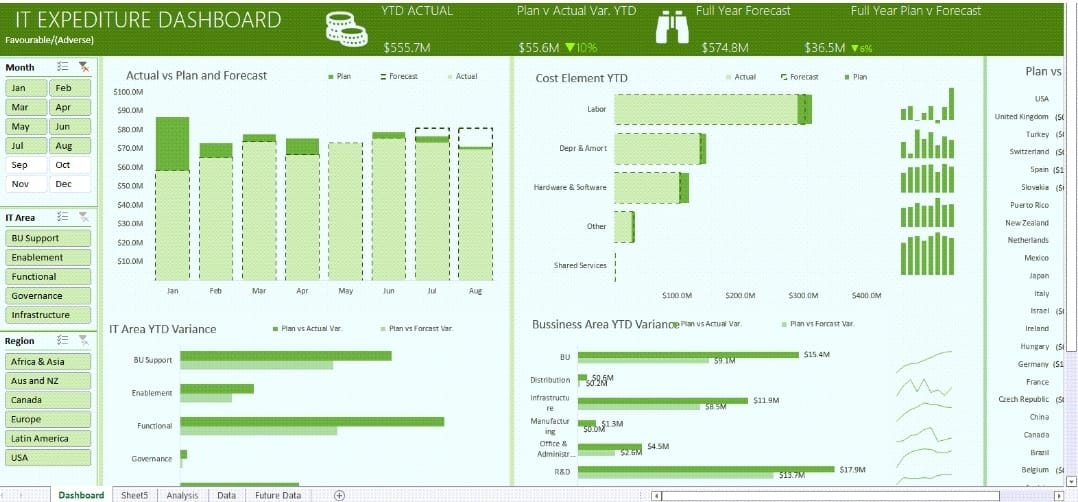
Task: Select Sep in the Month slicer
Action: (x=27, y=165)
